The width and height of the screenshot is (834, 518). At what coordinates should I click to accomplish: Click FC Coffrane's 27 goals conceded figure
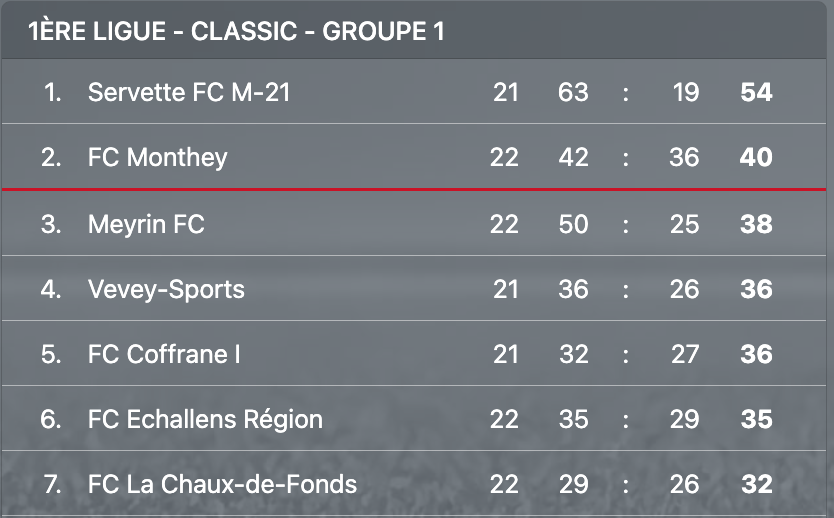pos(685,354)
